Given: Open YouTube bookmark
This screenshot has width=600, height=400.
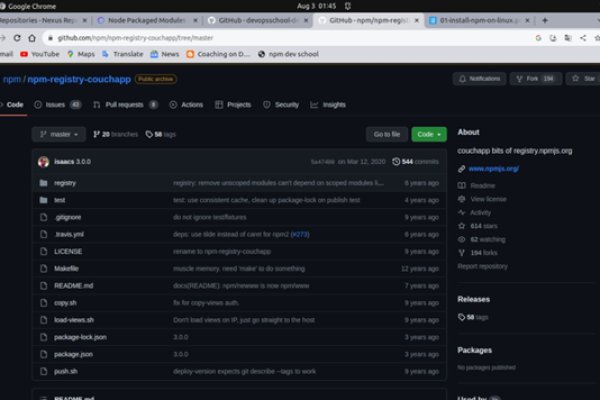Looking at the screenshot, I should click(x=40, y=54).
